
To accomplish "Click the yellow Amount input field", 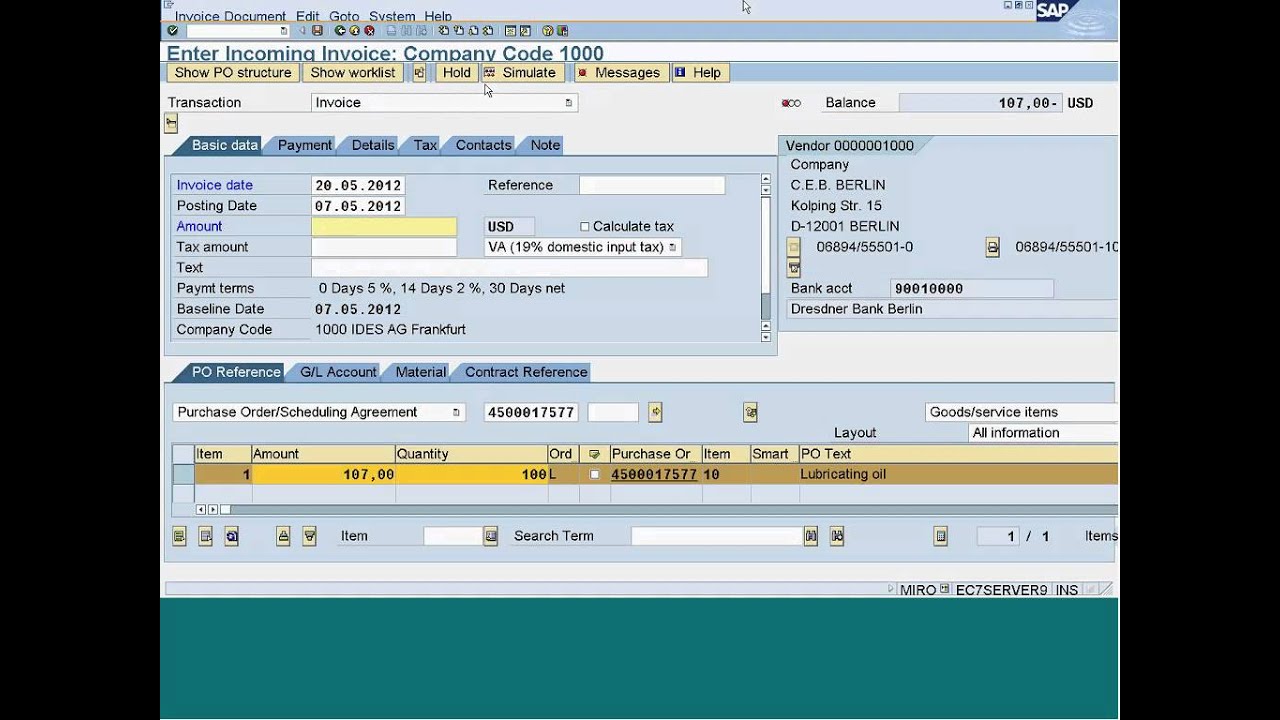I will [x=384, y=227].
